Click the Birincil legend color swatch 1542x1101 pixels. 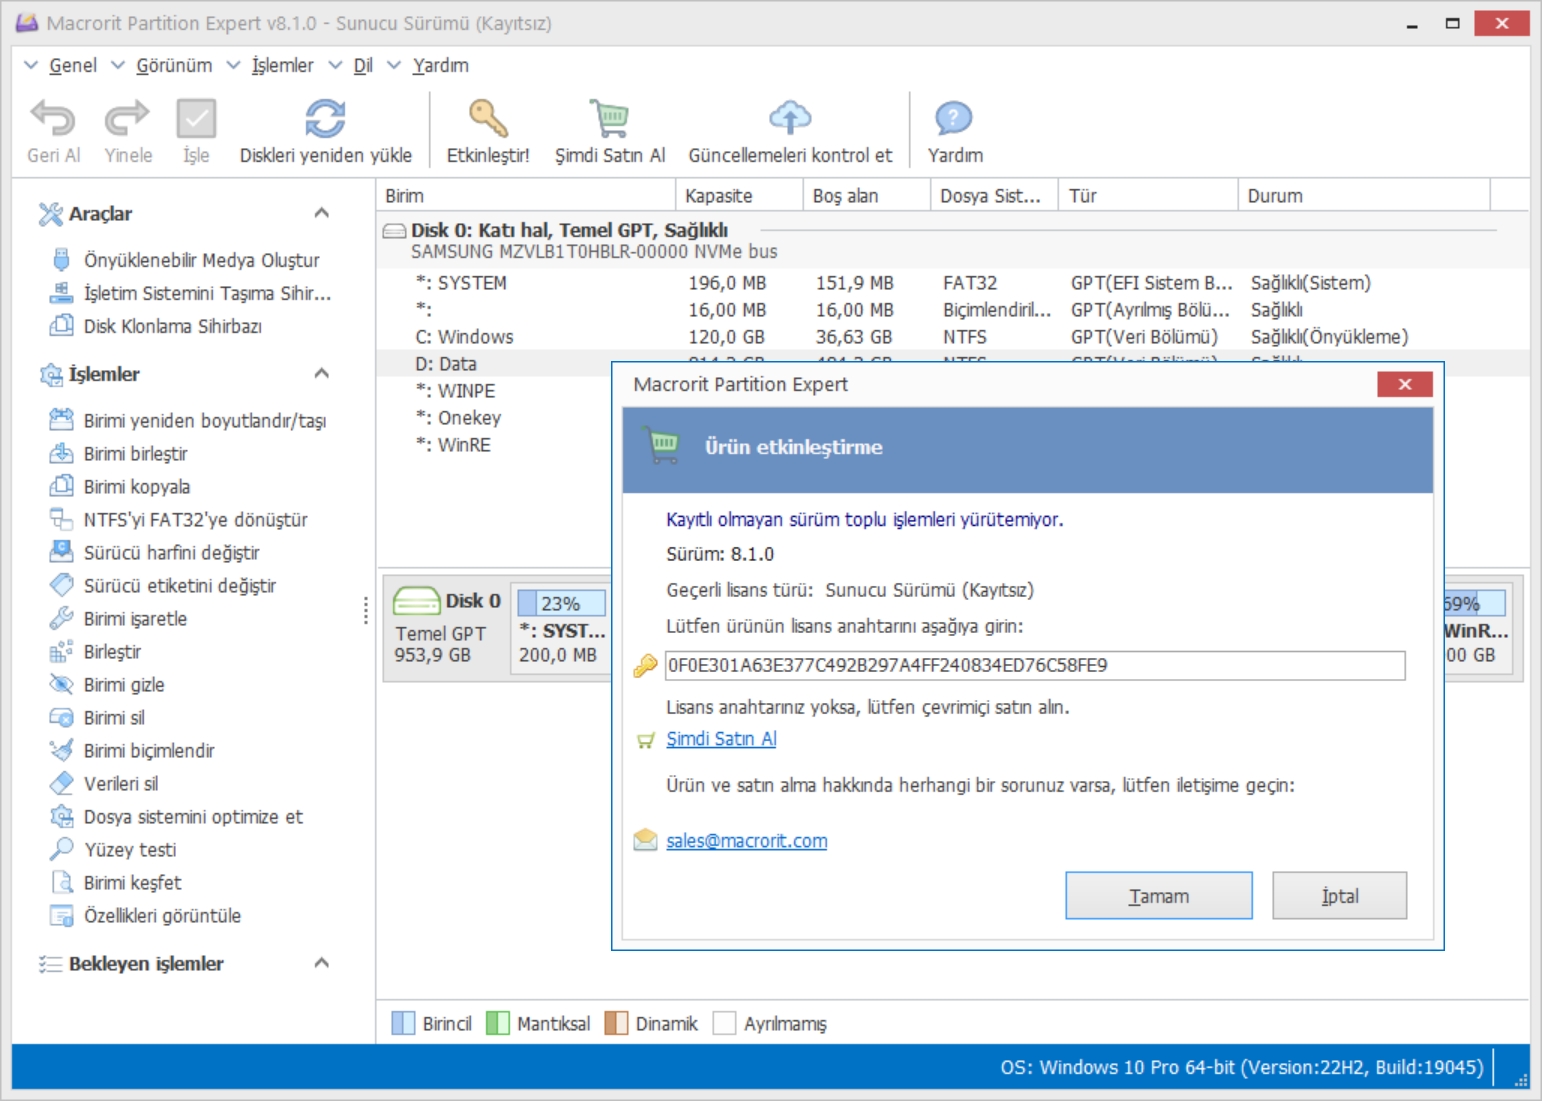coord(403,1023)
